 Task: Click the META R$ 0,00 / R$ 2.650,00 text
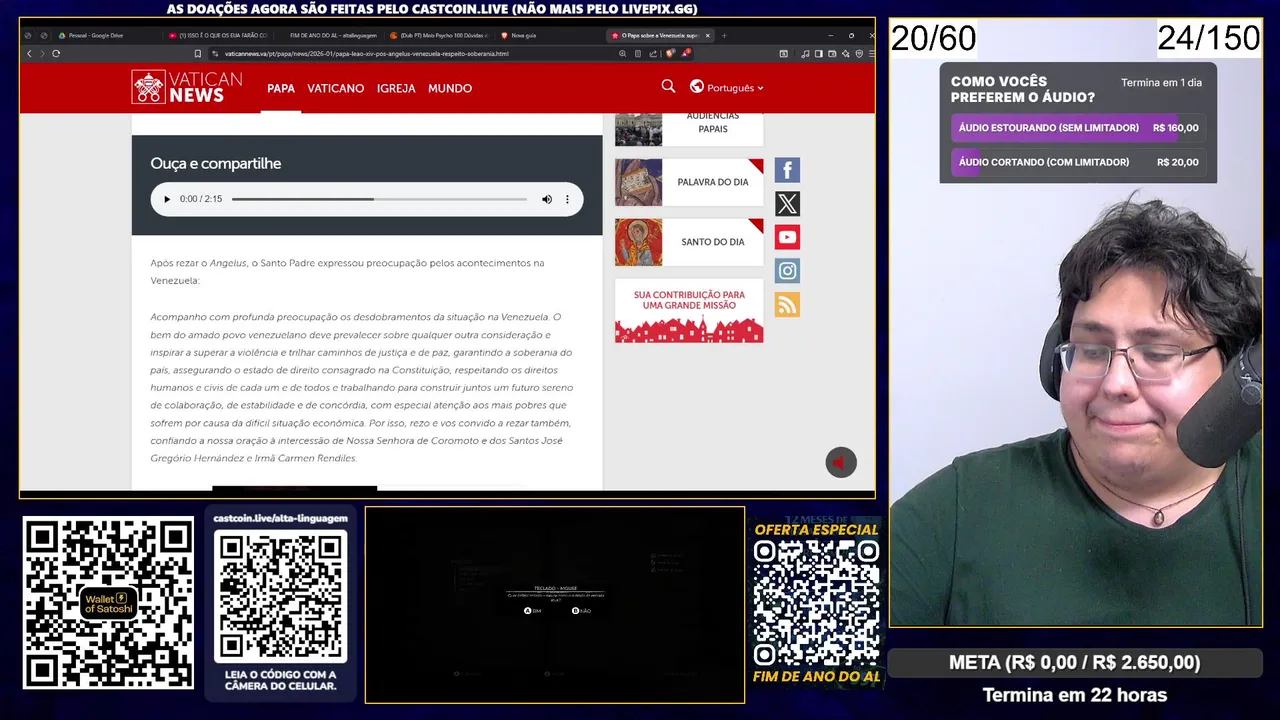pos(1075,662)
